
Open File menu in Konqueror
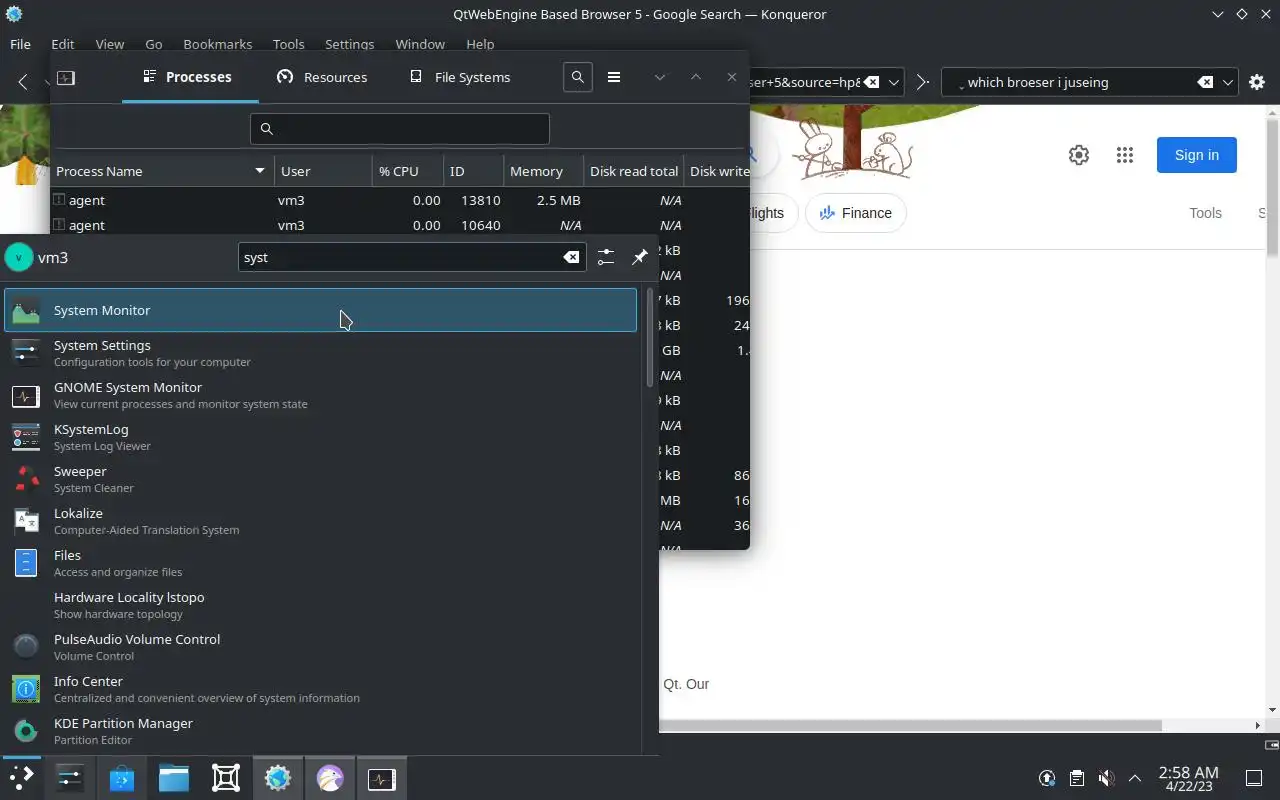(20, 44)
